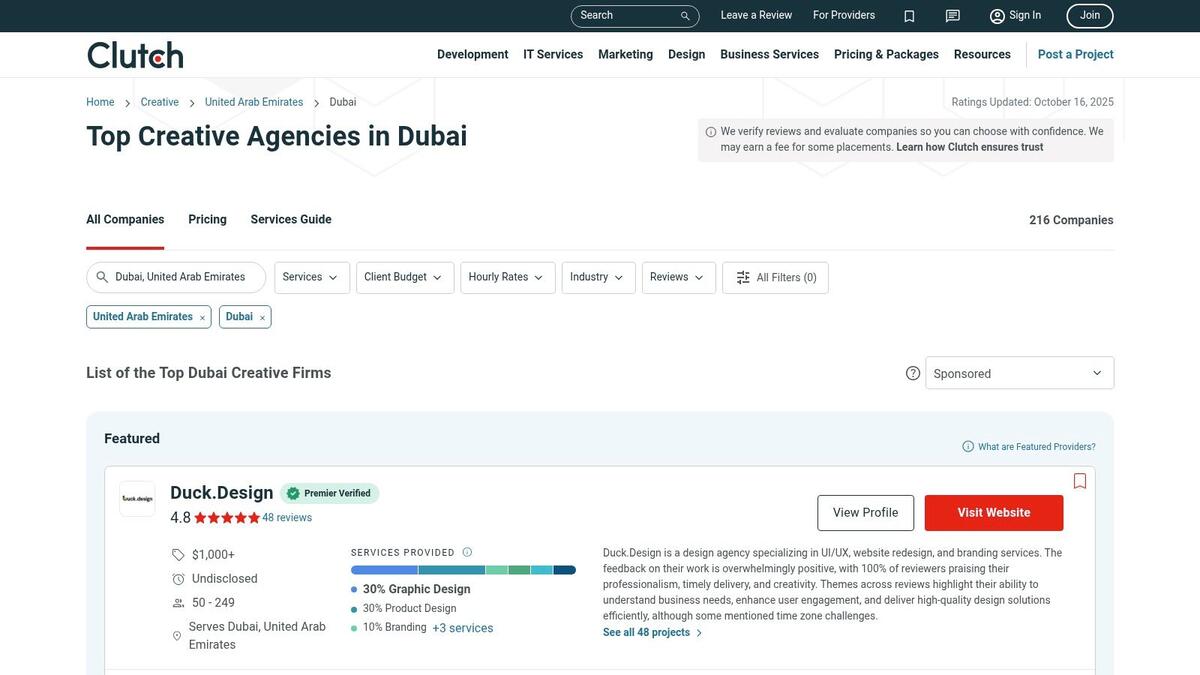Open the messages icon in header
The image size is (1200, 675).
coord(953,16)
